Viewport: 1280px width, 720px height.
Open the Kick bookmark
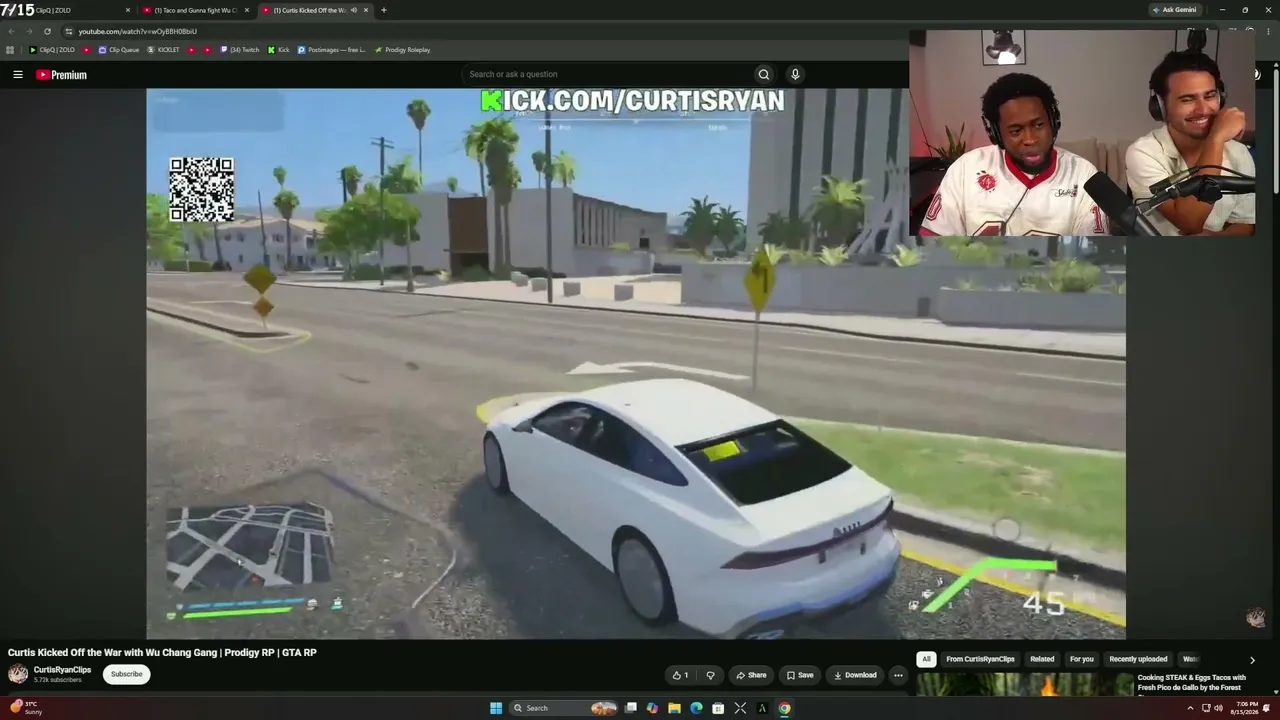(278, 50)
